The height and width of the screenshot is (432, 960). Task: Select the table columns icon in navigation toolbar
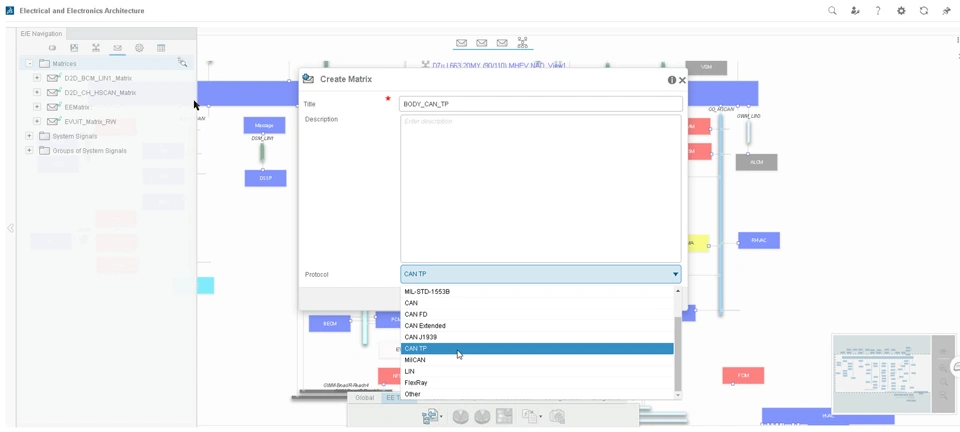[161, 48]
